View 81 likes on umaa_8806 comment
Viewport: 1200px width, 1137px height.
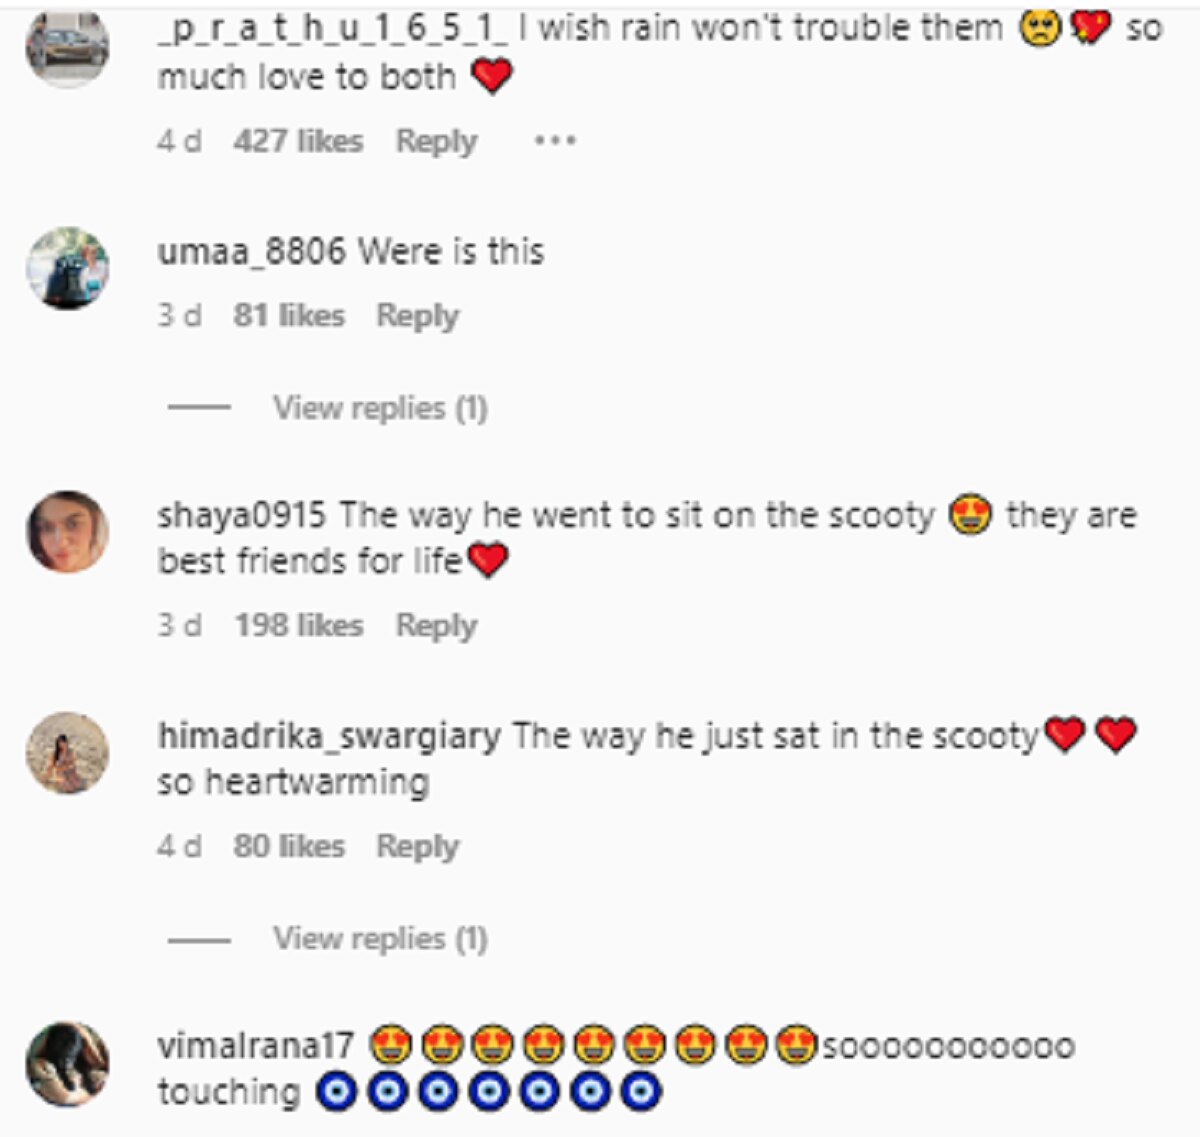coord(289,316)
